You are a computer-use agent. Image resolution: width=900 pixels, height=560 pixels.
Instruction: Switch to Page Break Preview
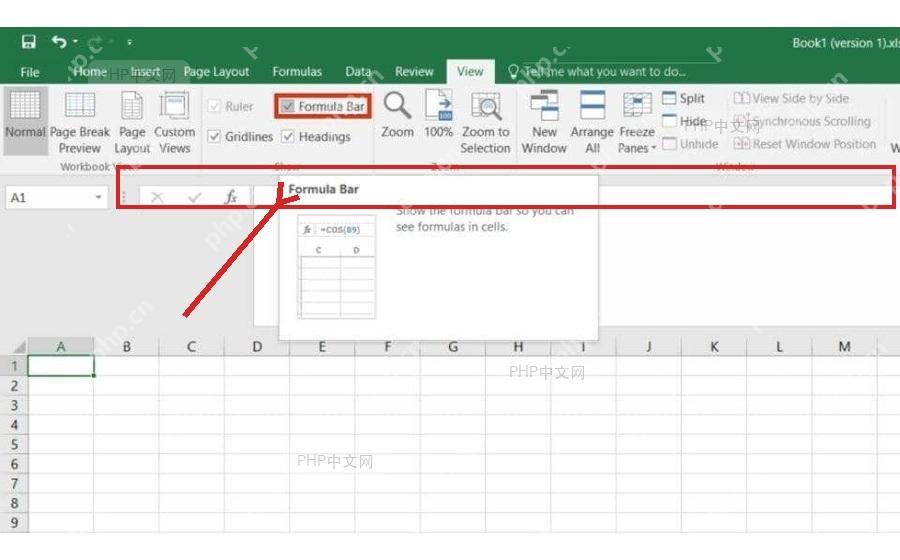(x=80, y=122)
